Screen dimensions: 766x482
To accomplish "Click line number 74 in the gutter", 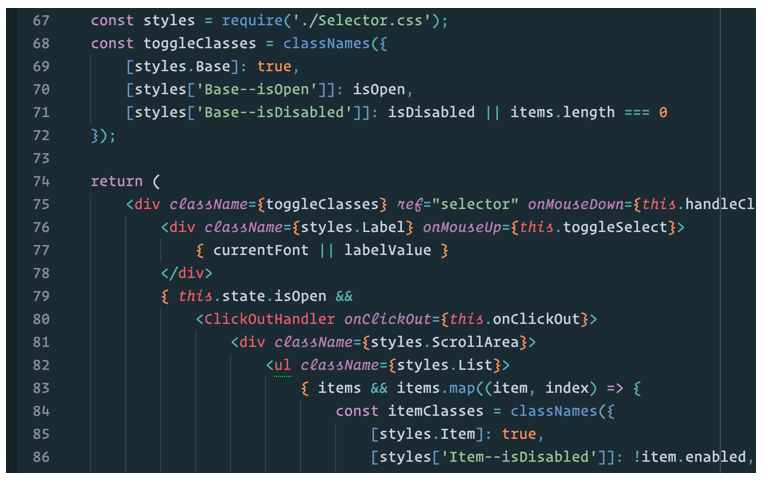I will click(41, 181).
